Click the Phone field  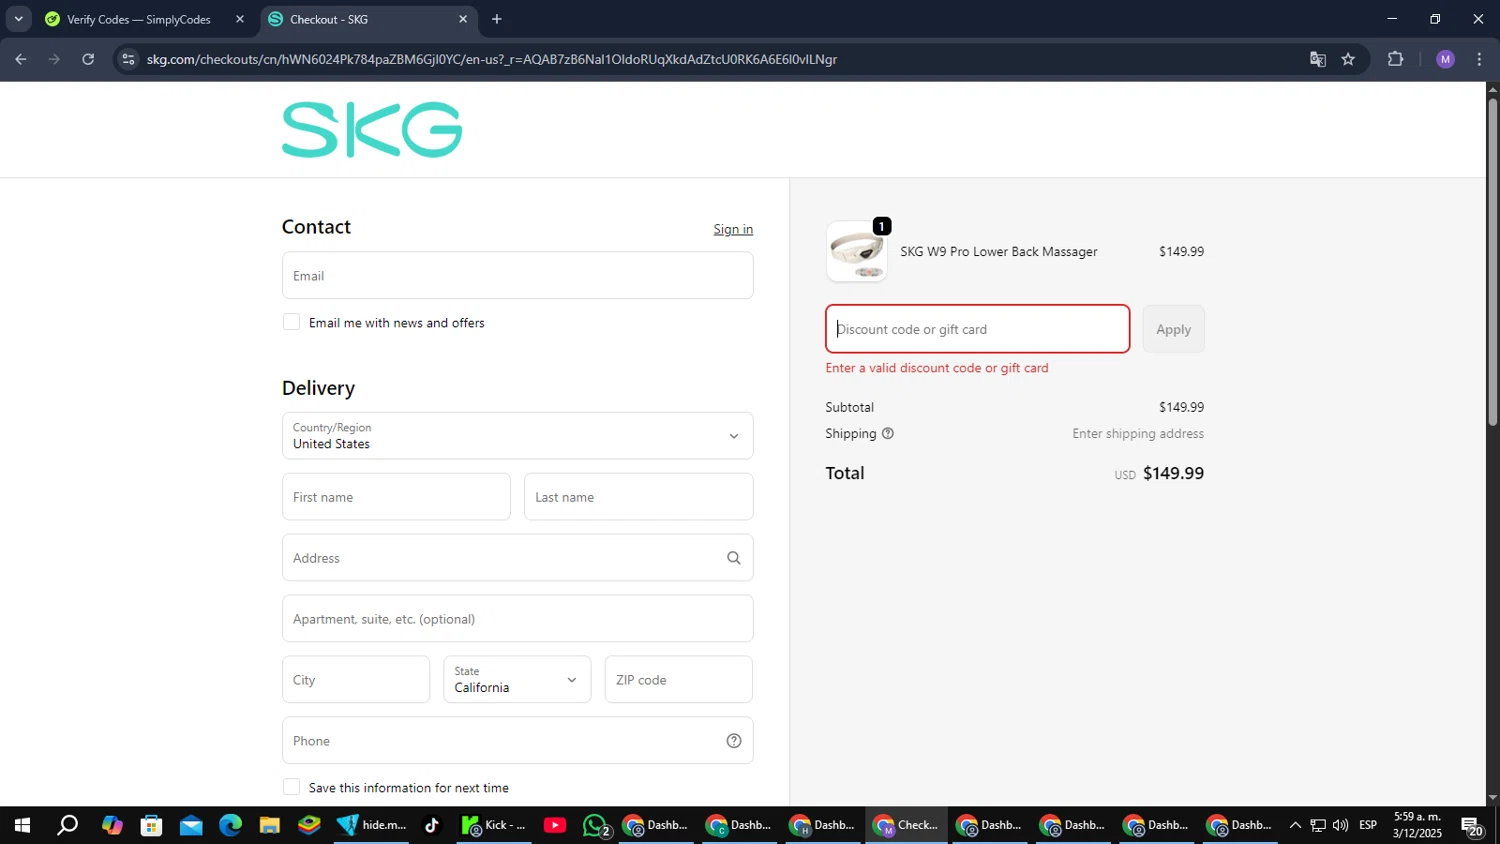point(517,741)
